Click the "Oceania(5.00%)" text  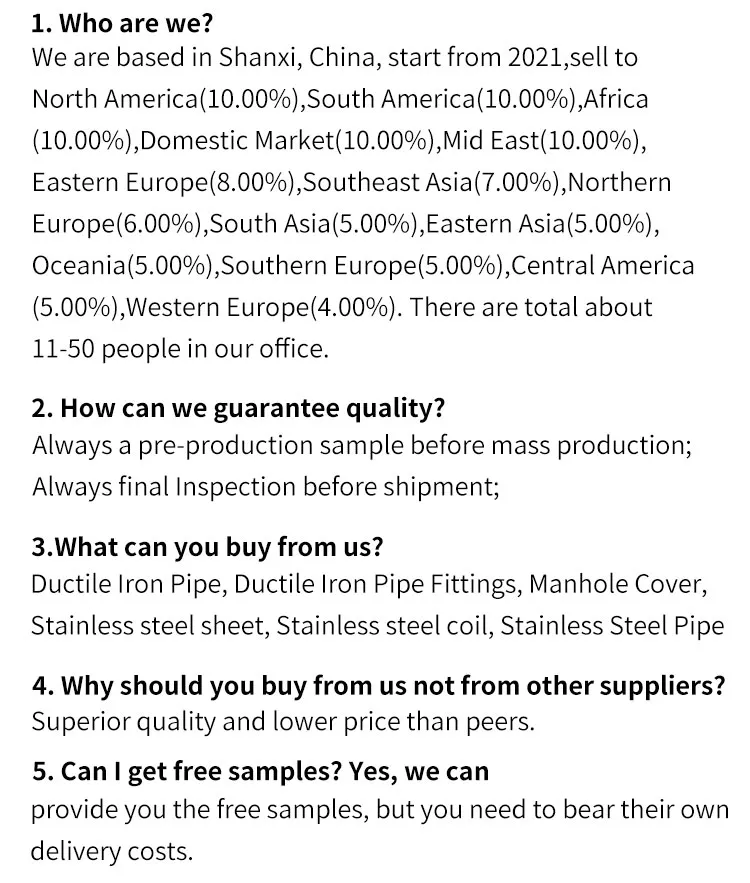tap(122, 266)
